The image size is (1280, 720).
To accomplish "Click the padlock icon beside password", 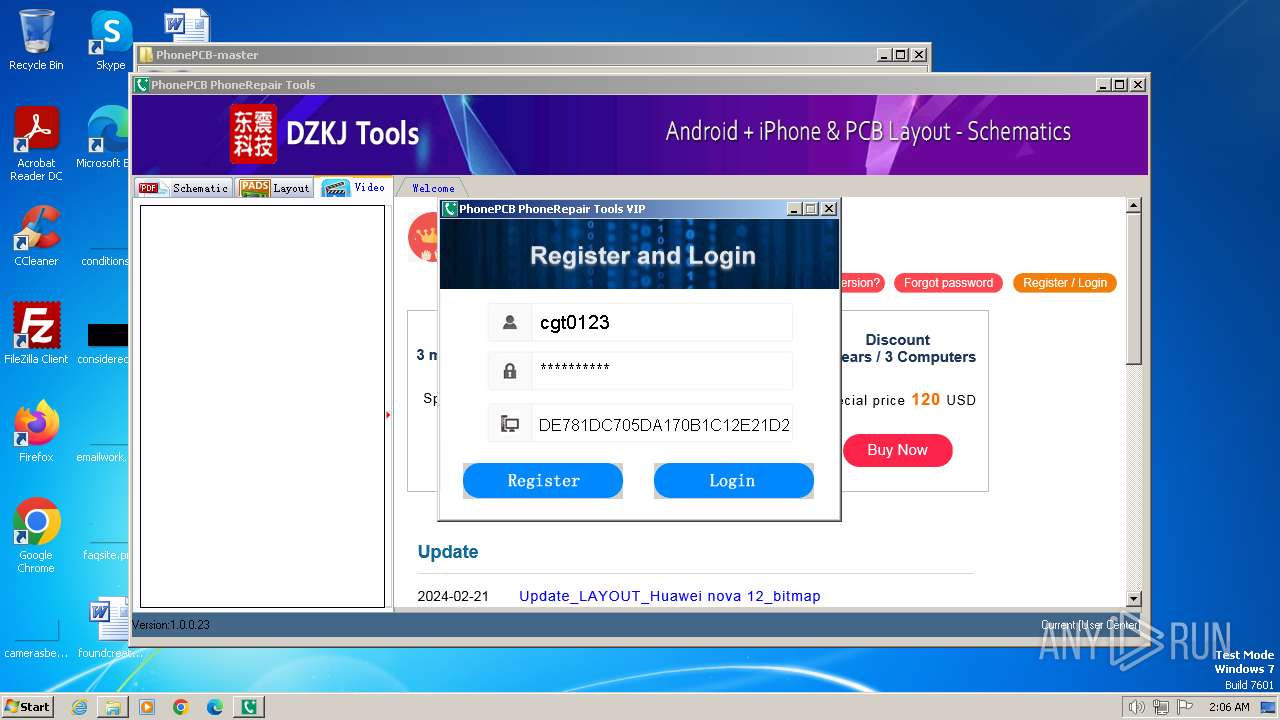I will click(x=509, y=371).
